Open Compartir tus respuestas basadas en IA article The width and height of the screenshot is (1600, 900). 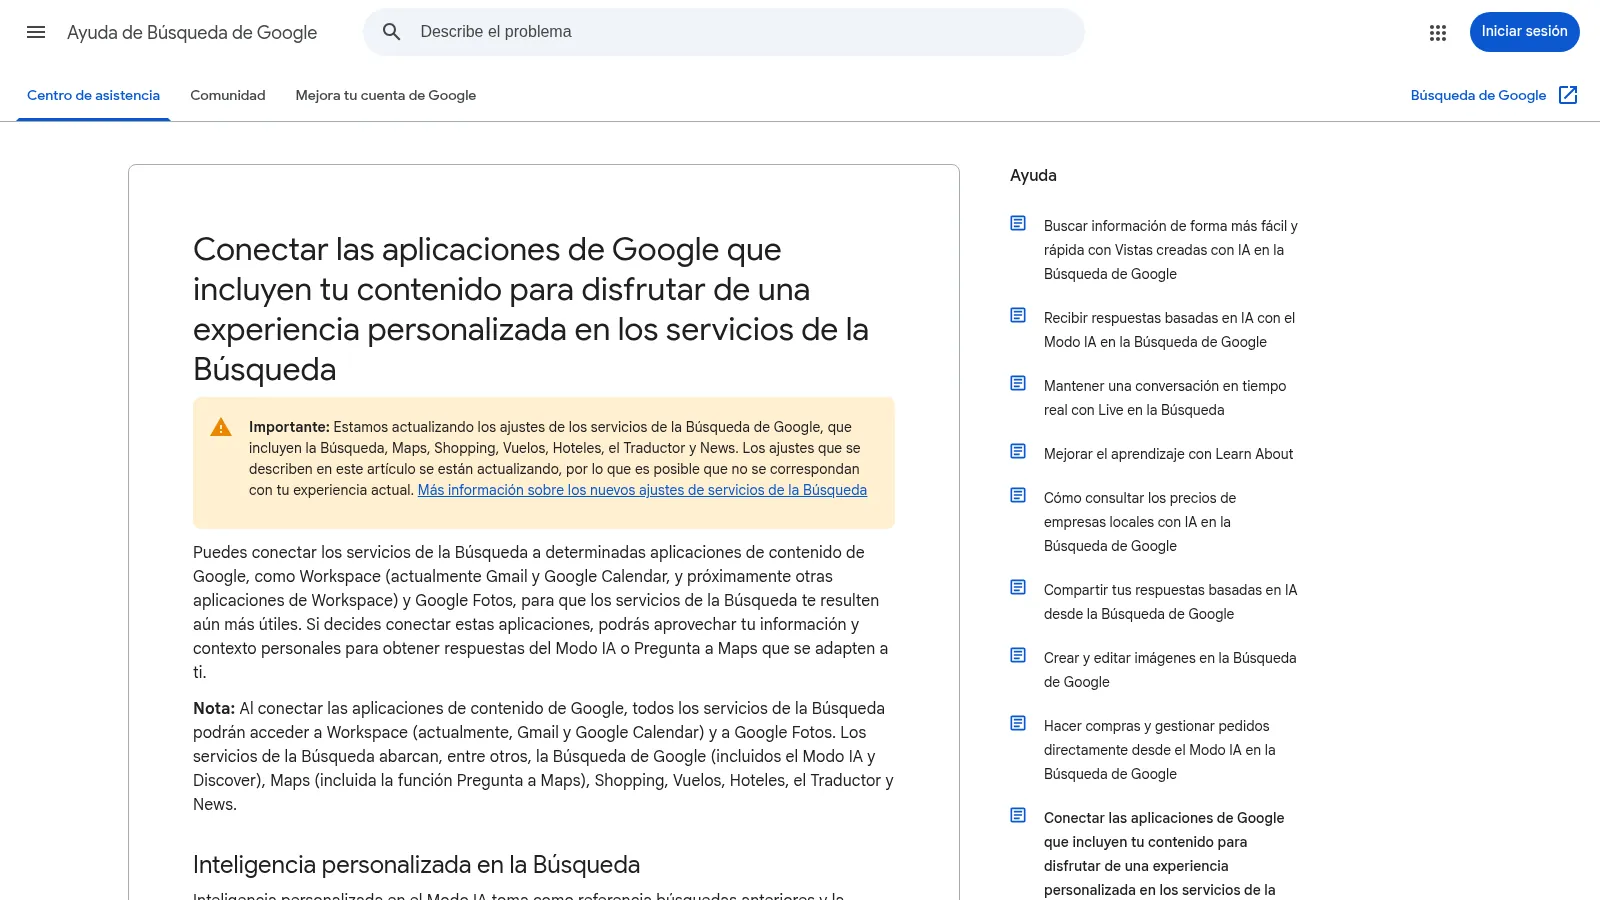click(1170, 602)
